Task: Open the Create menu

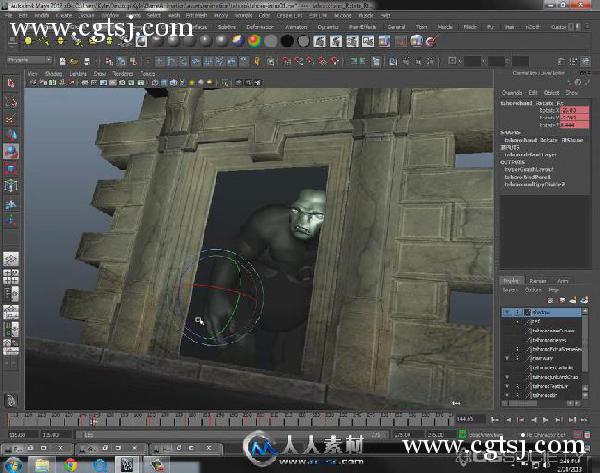Action: point(64,15)
